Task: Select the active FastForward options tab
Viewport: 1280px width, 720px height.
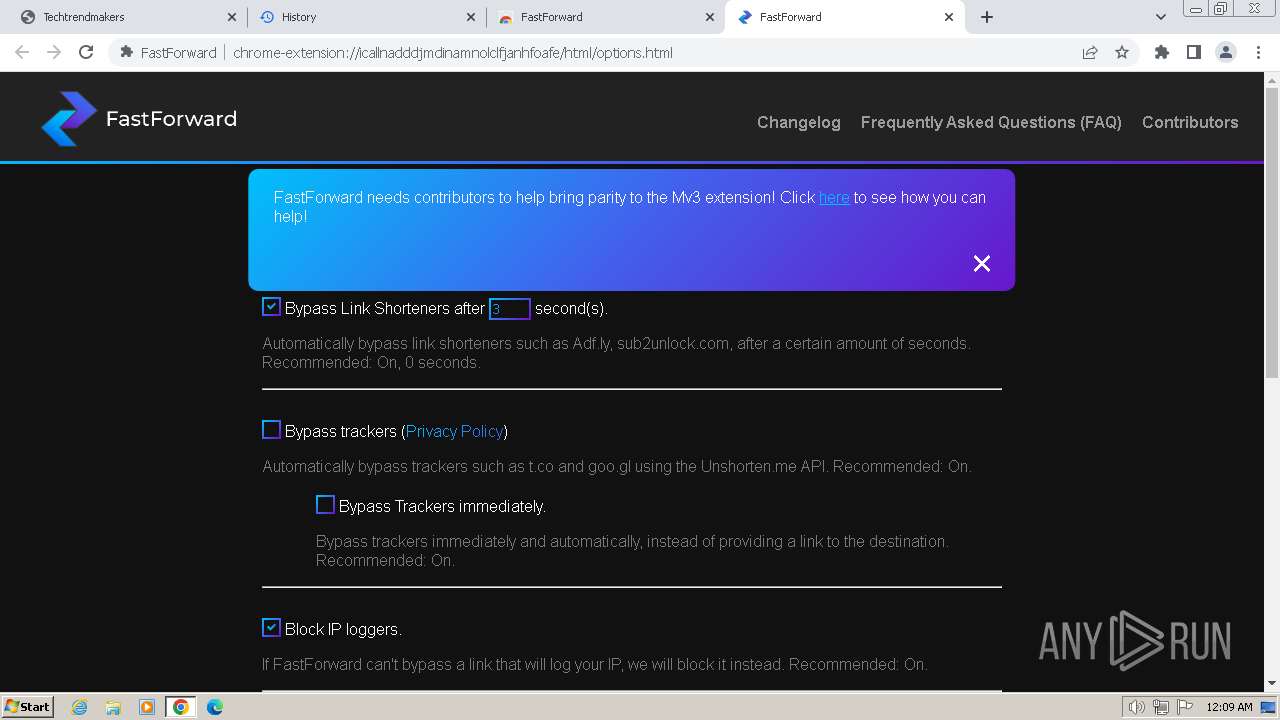Action: [x=845, y=17]
